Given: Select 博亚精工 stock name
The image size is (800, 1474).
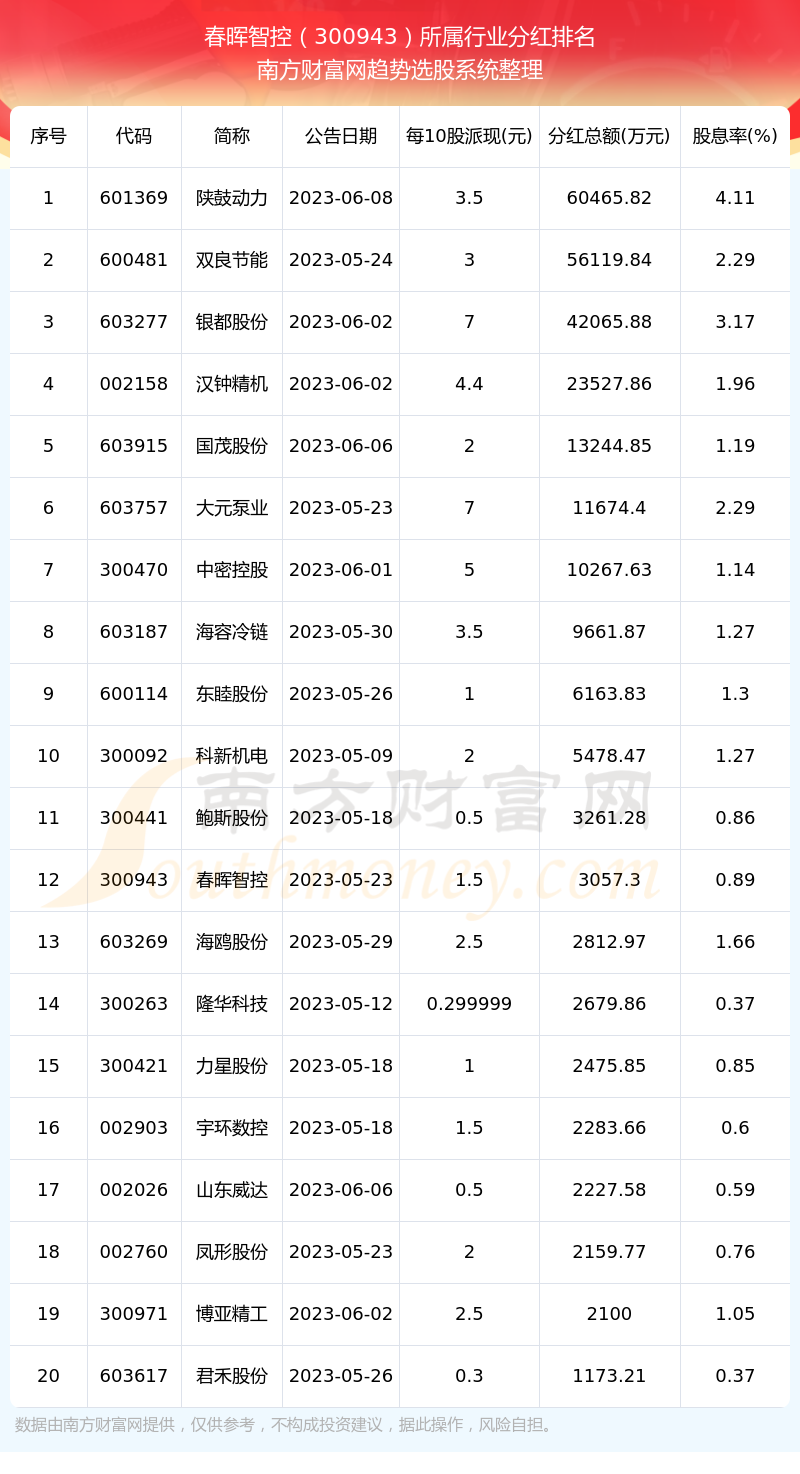Looking at the screenshot, I should point(232,1314).
